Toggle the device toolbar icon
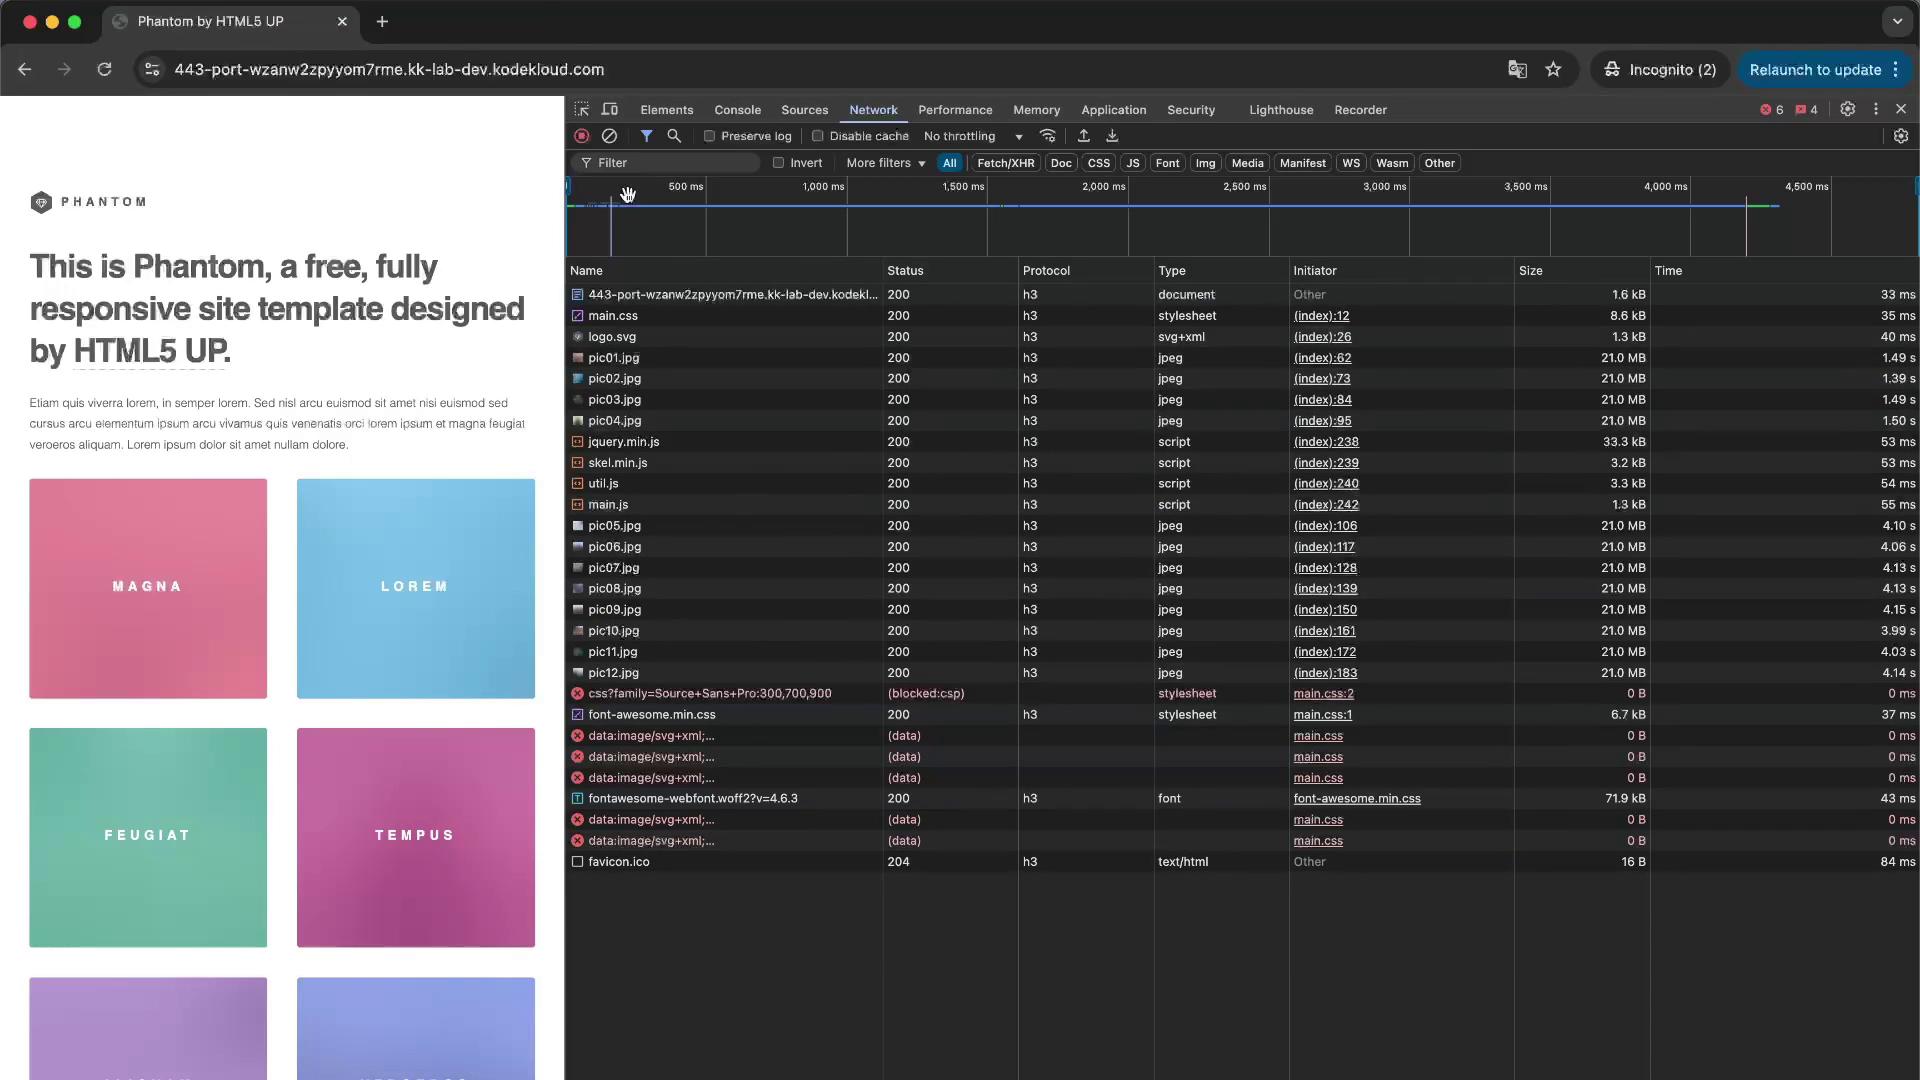 click(x=610, y=109)
